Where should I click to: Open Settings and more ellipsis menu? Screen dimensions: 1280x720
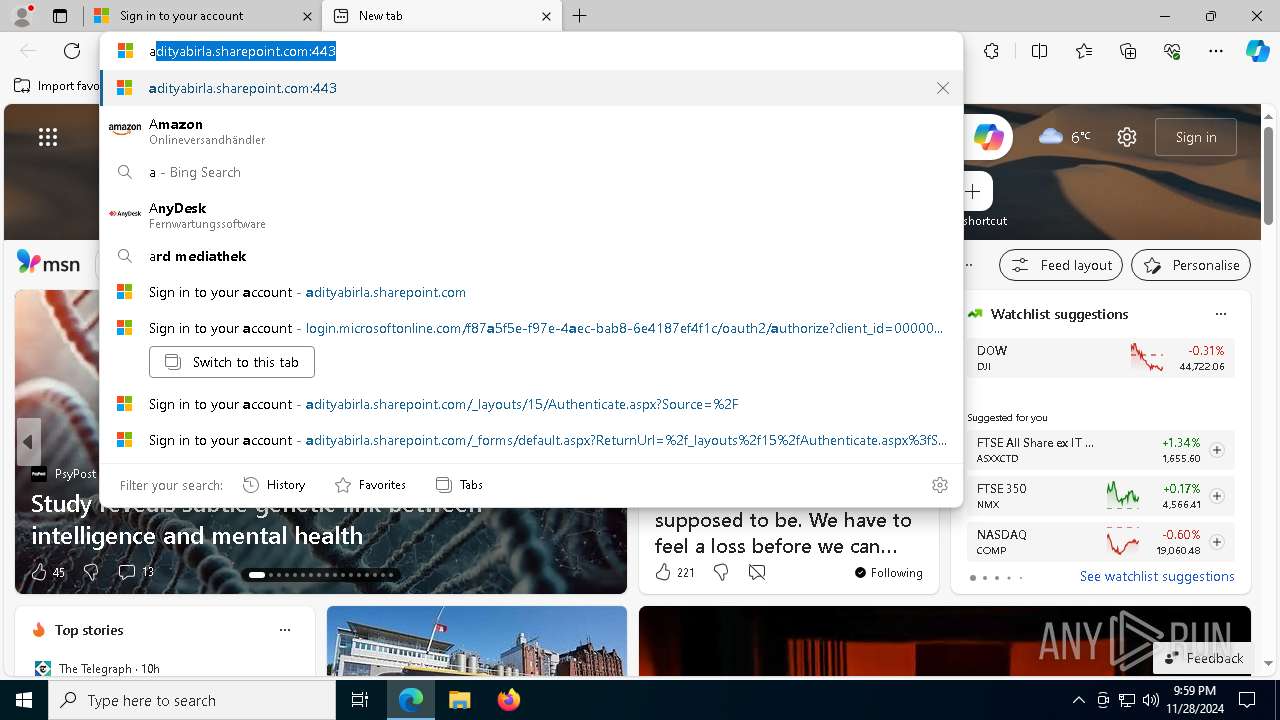coord(1216,51)
